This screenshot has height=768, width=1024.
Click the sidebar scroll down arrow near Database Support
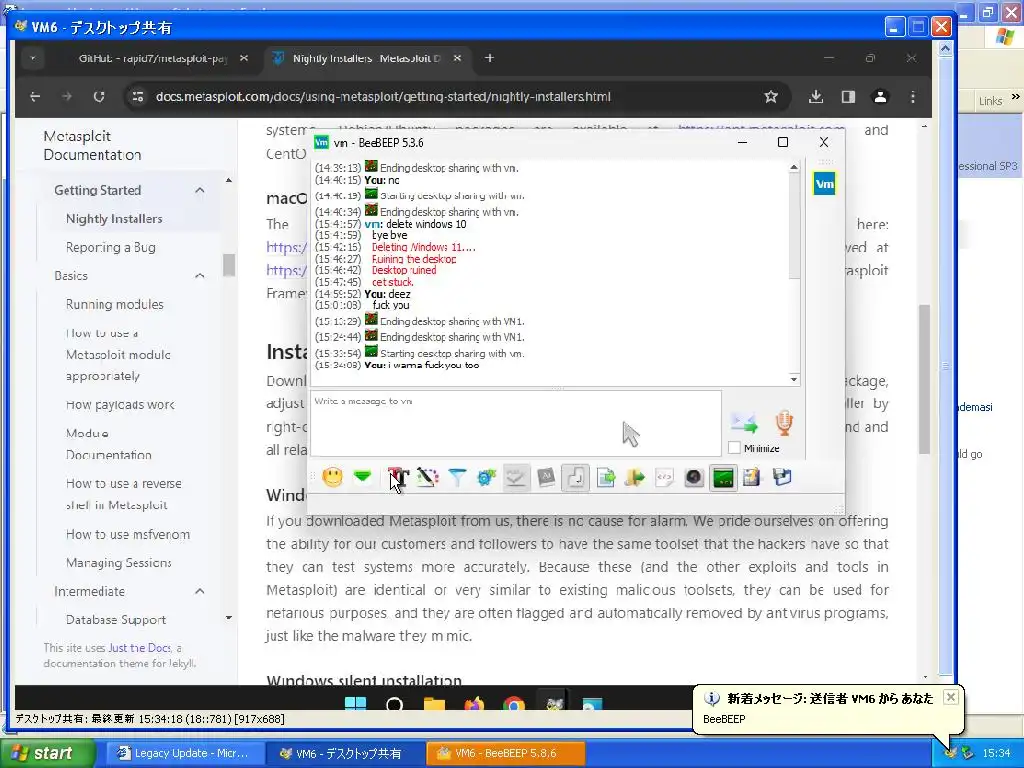(x=229, y=618)
